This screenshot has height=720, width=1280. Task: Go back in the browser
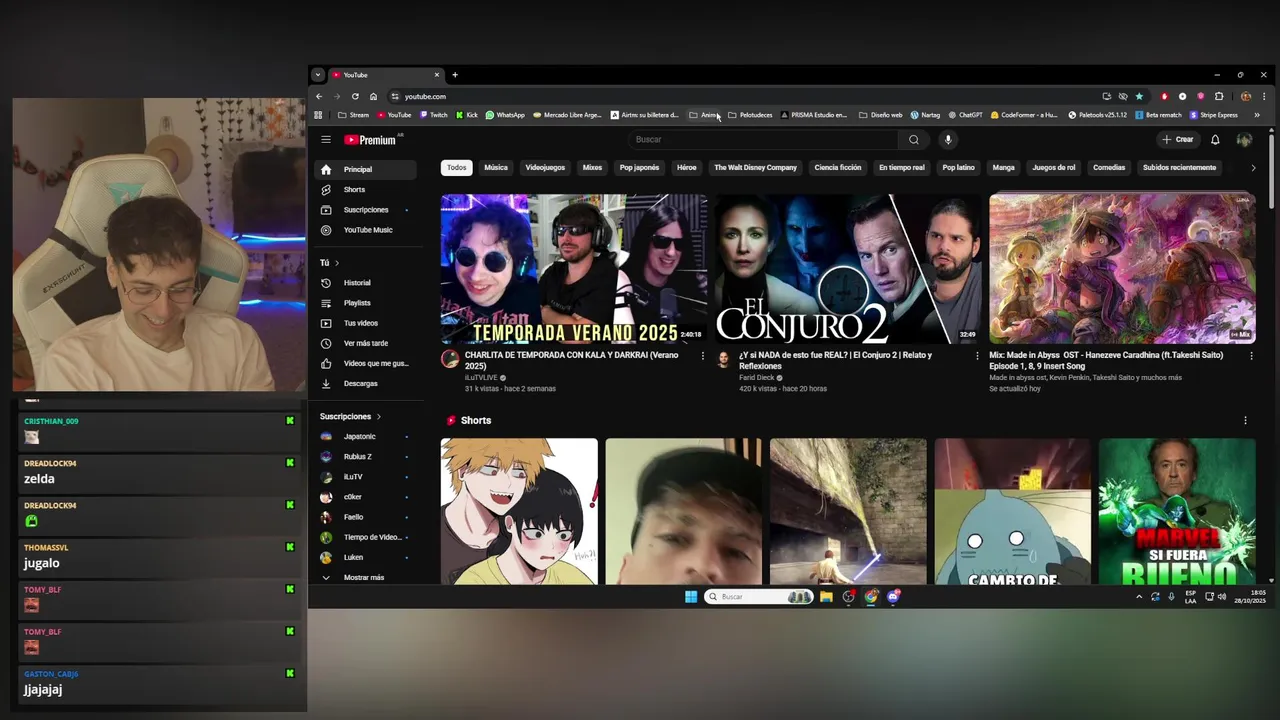(319, 96)
